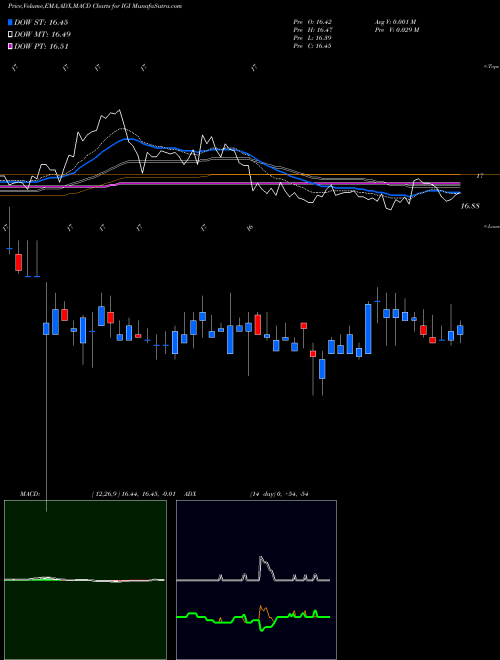
Task: Click the 'Pre V: 0.029 M' volume text
Action: tap(396, 30)
